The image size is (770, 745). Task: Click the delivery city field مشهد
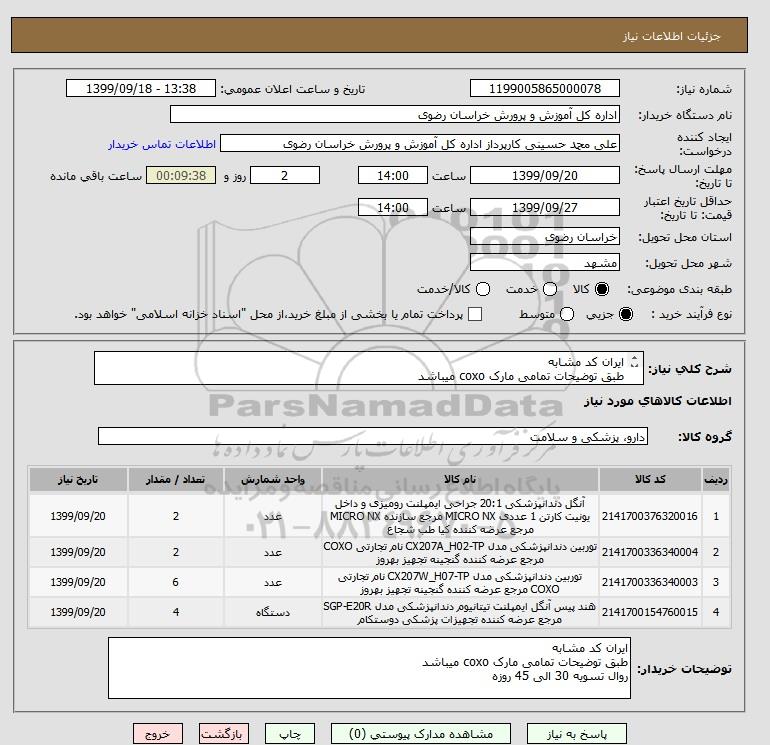(x=545, y=263)
